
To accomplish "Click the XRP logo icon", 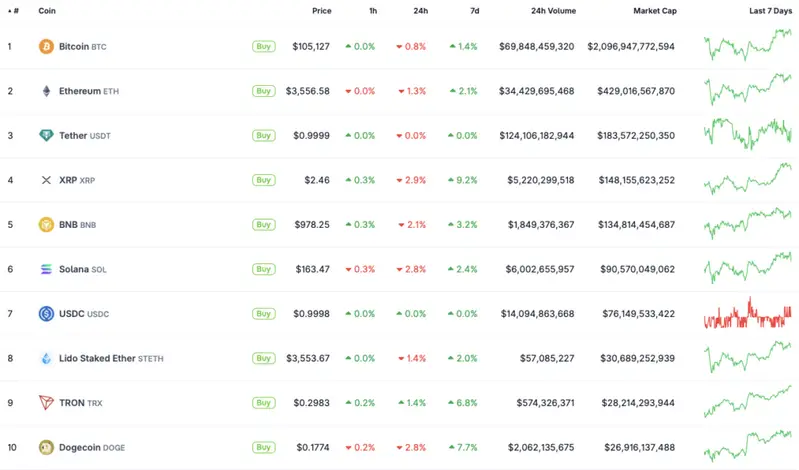I will [x=45, y=180].
